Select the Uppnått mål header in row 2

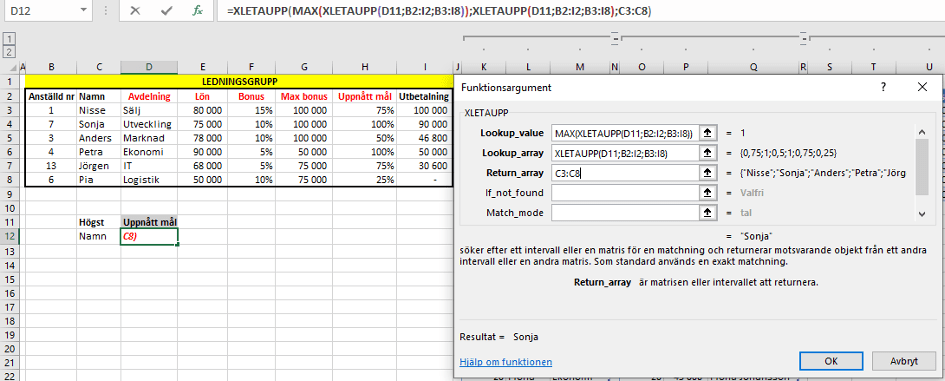(365, 96)
